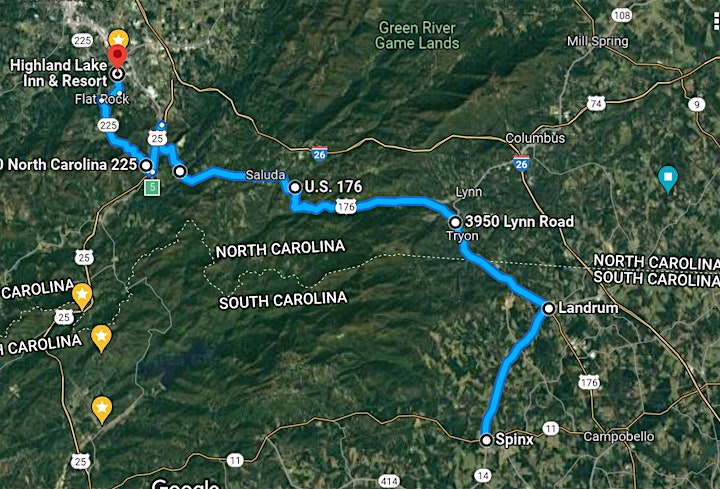Select the Landrum waypoint circle

(x=548, y=308)
